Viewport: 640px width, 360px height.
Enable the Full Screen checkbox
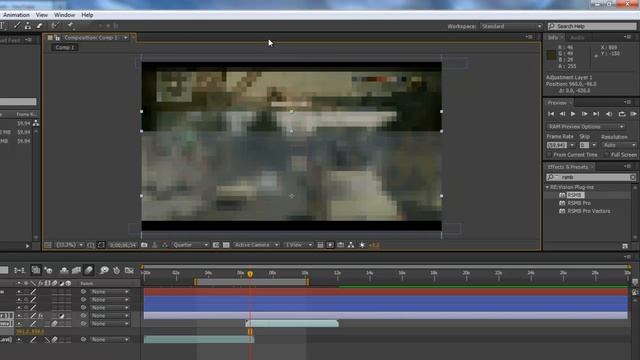(x=607, y=155)
